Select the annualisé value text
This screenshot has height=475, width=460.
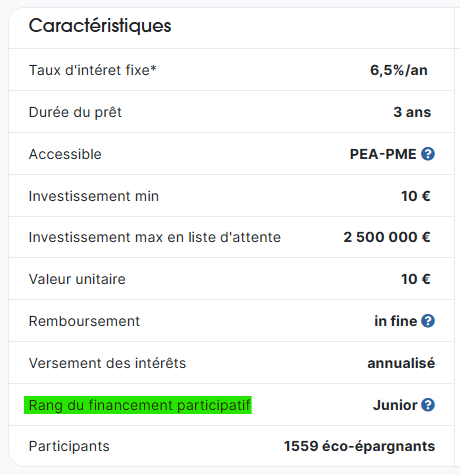[x=401, y=363]
